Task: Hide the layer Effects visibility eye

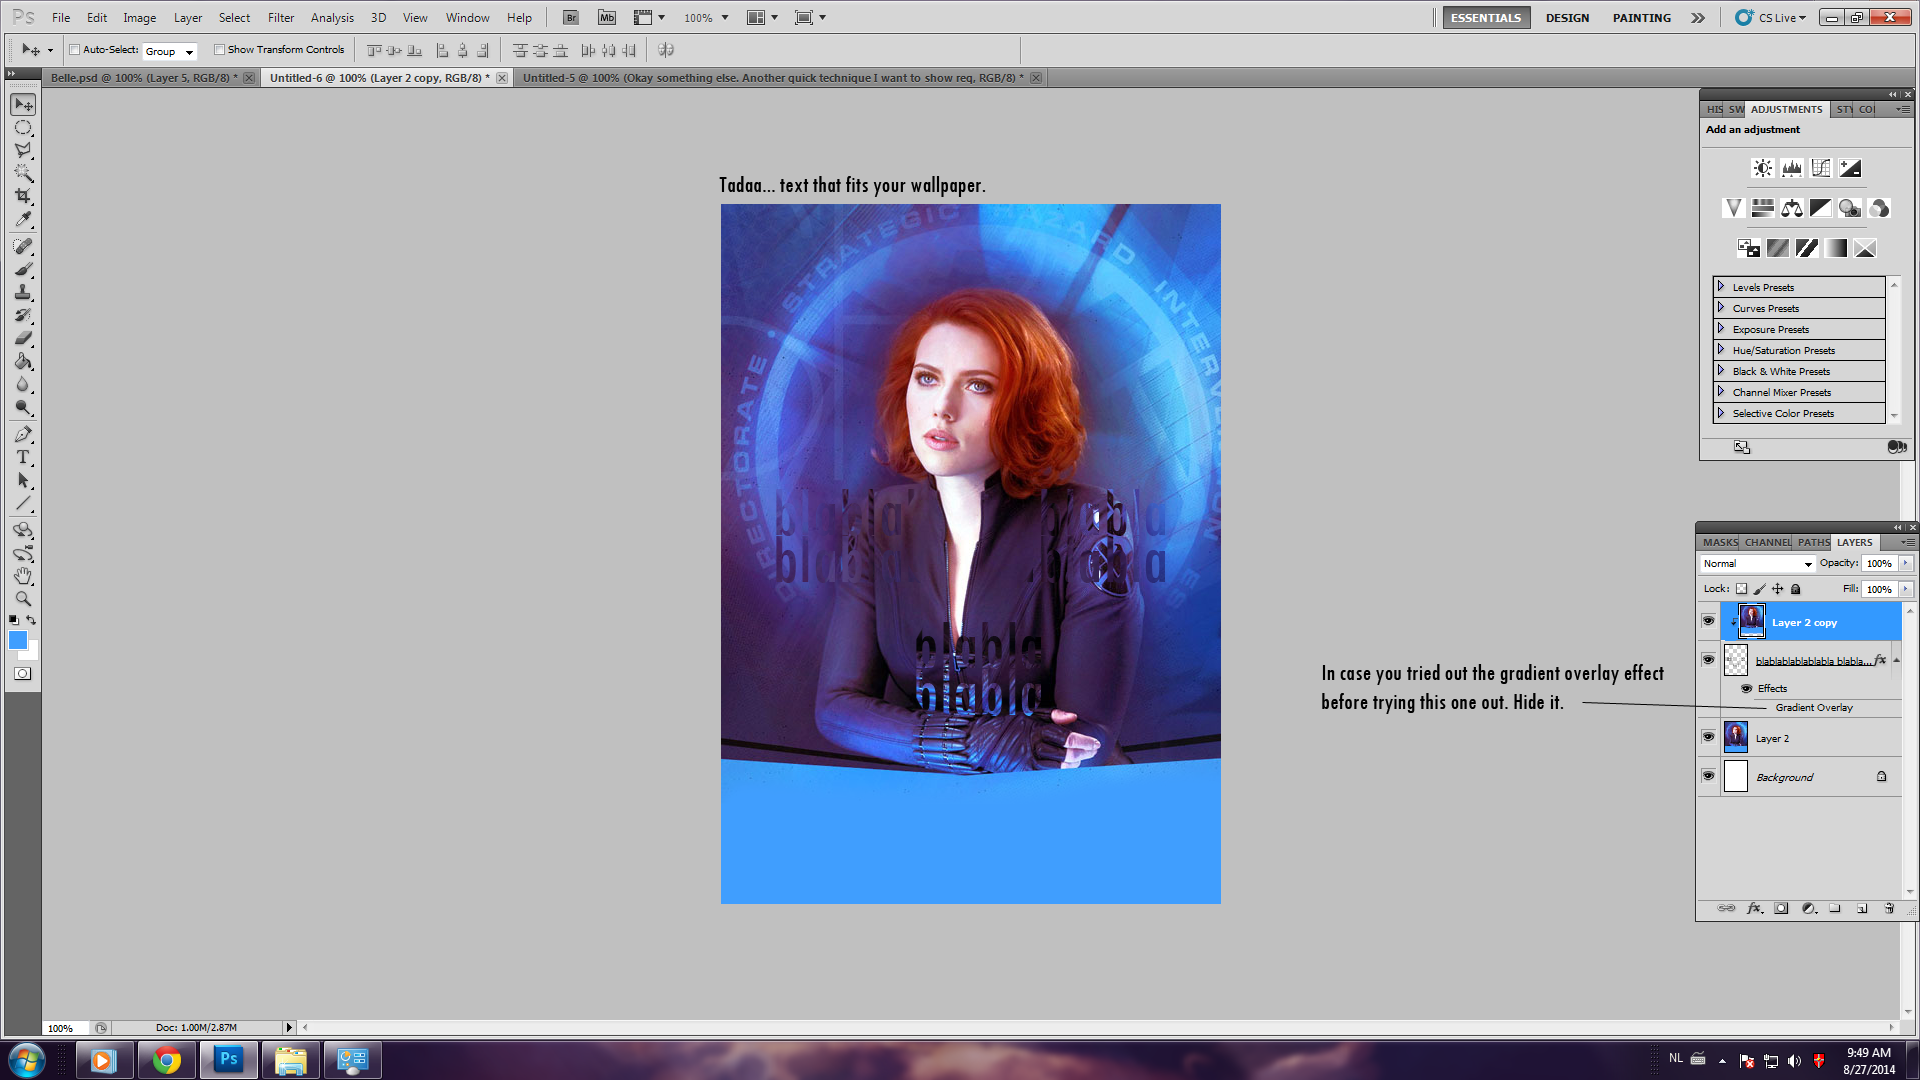Action: pyautogui.click(x=1747, y=688)
